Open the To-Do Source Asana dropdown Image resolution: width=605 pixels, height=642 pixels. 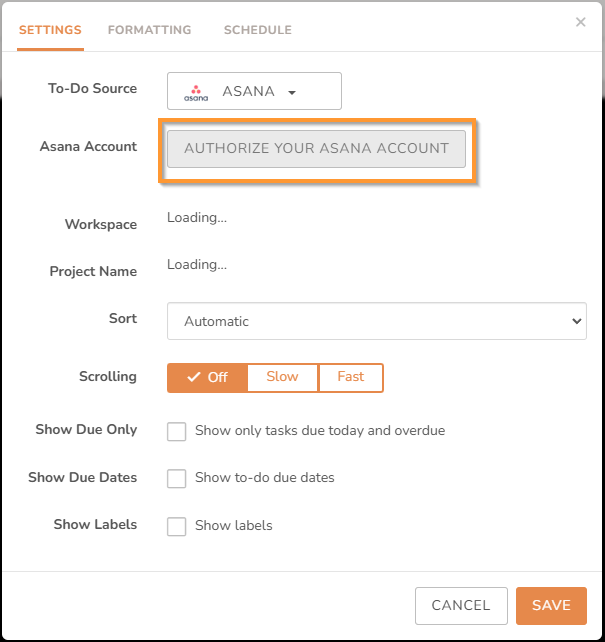pos(254,91)
